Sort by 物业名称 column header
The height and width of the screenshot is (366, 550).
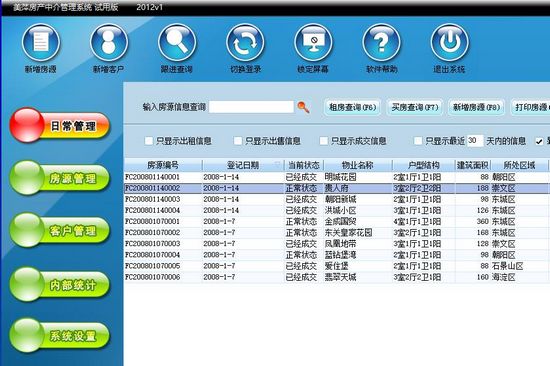(x=357, y=165)
